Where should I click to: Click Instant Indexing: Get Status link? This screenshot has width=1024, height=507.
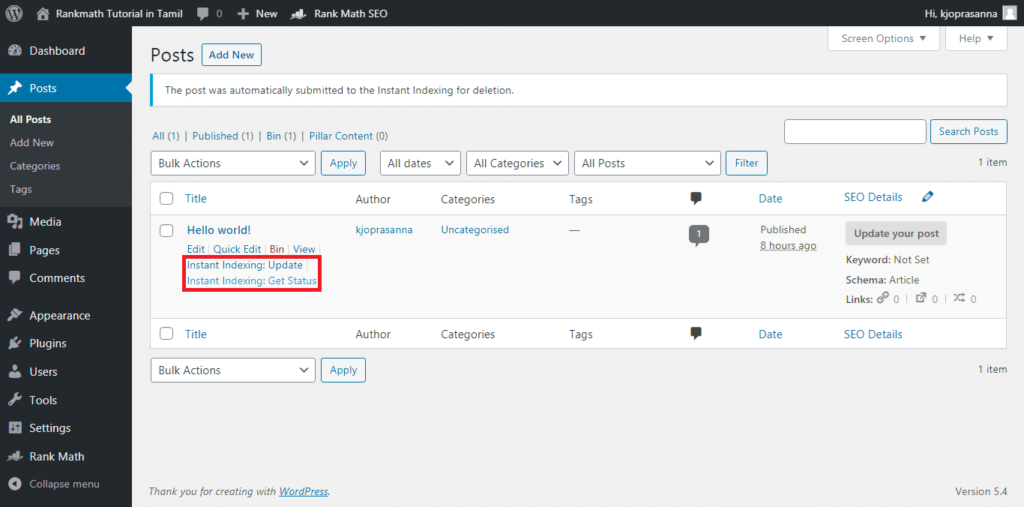pyautogui.click(x=252, y=281)
